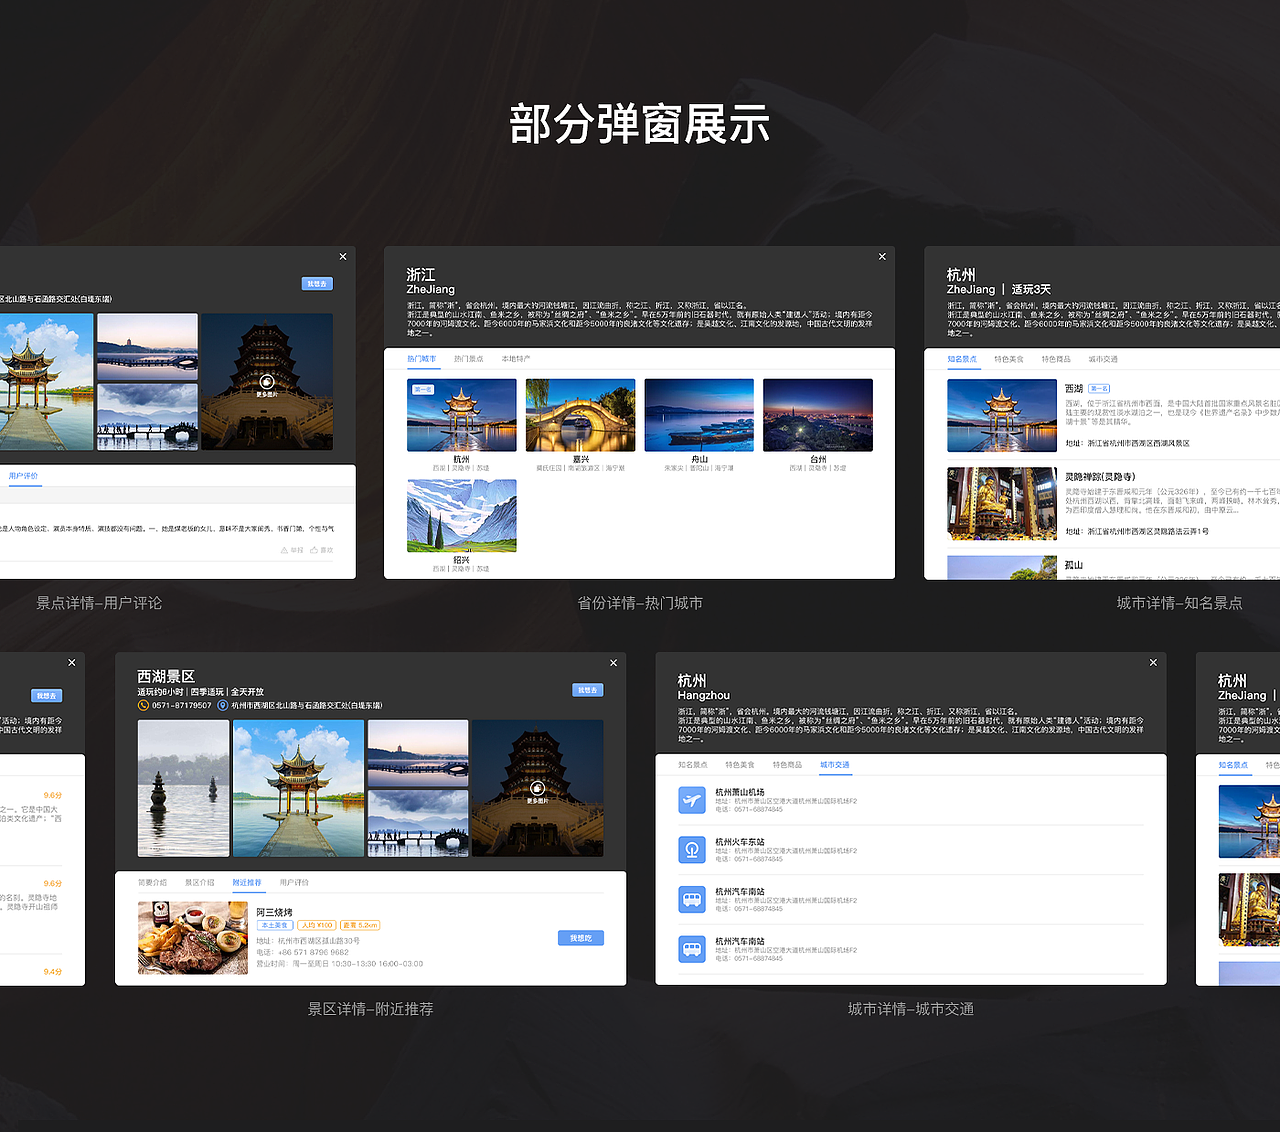Select the 本地特产 tab in the 浙江 popup
The height and width of the screenshot is (1132, 1280).
coord(515,358)
